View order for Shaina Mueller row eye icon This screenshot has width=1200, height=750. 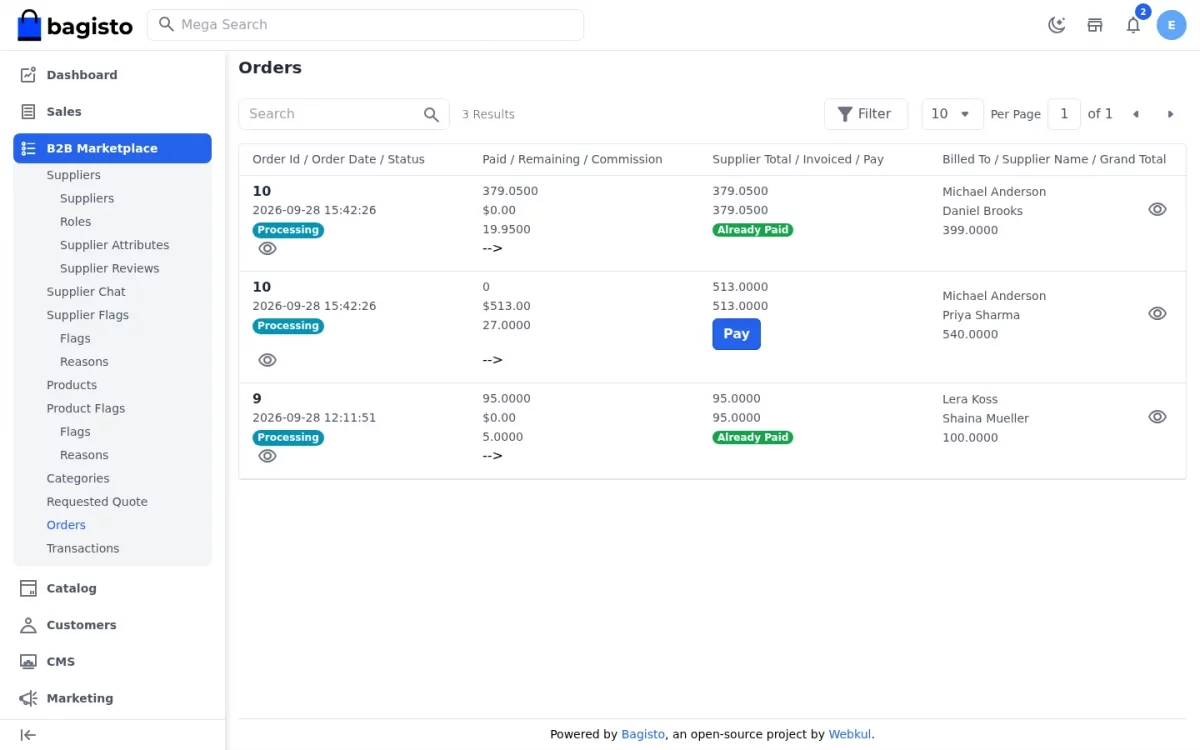1157,417
